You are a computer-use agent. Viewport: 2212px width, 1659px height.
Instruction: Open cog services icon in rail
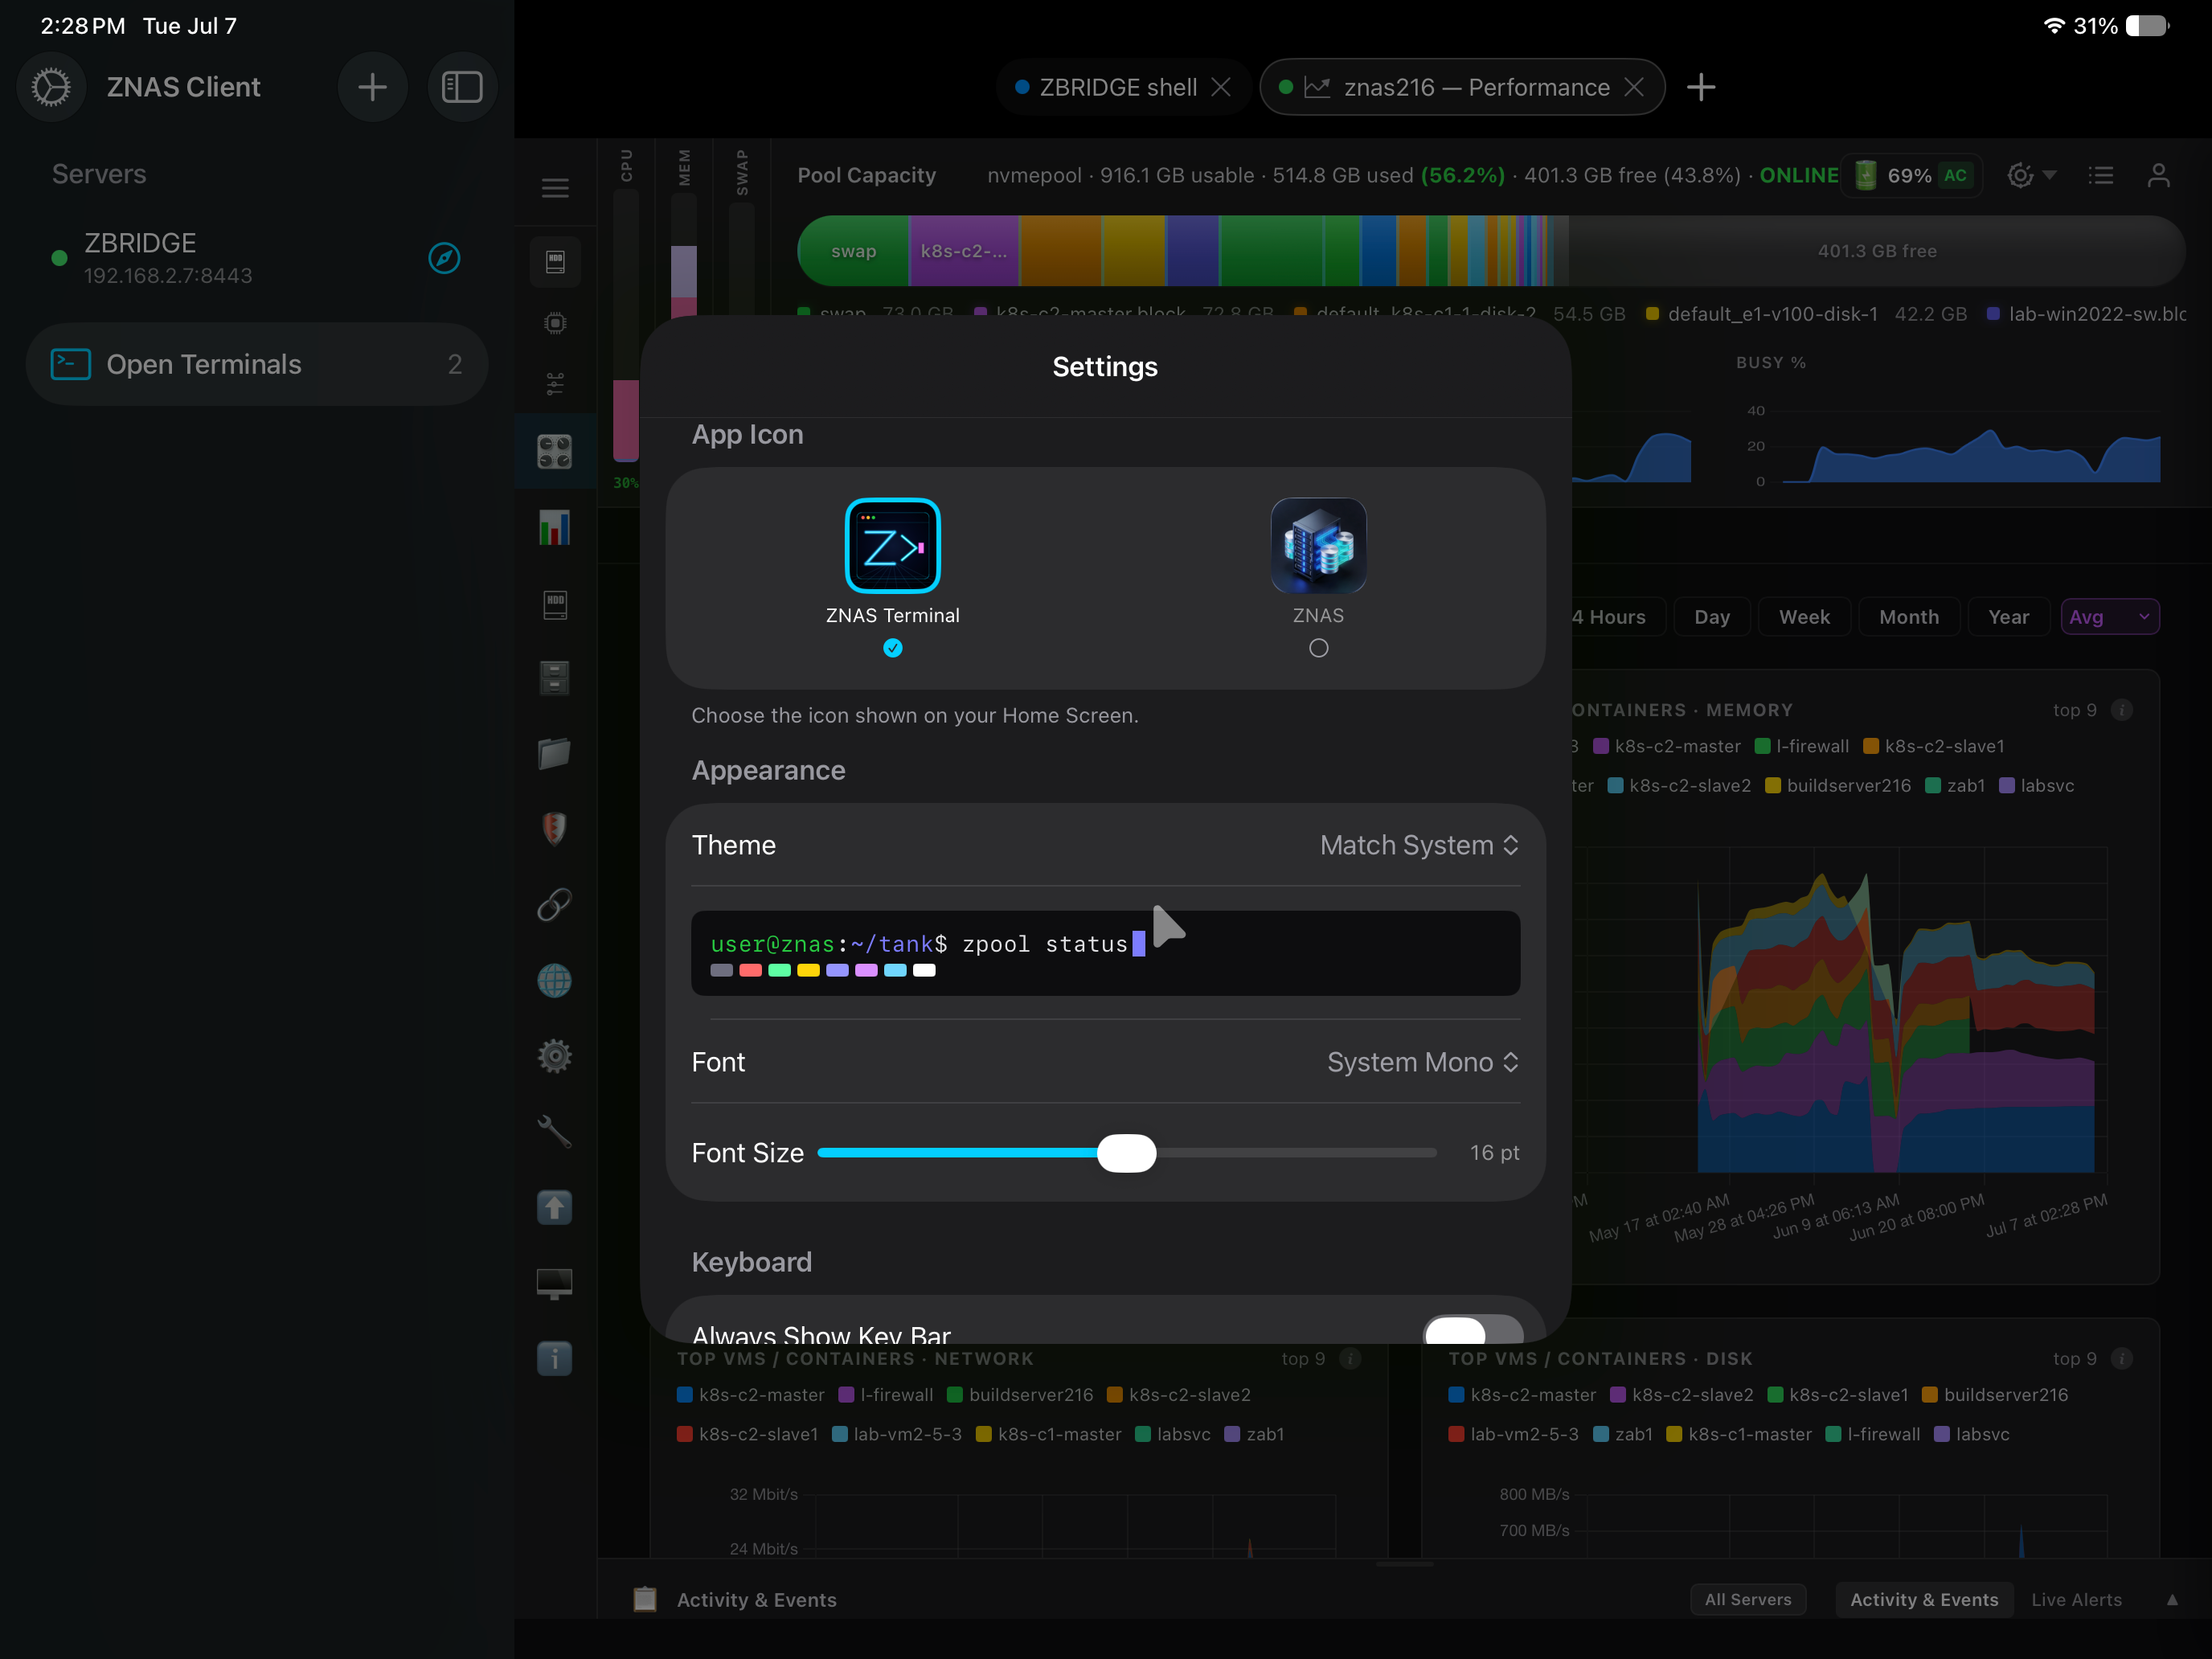tap(555, 1056)
